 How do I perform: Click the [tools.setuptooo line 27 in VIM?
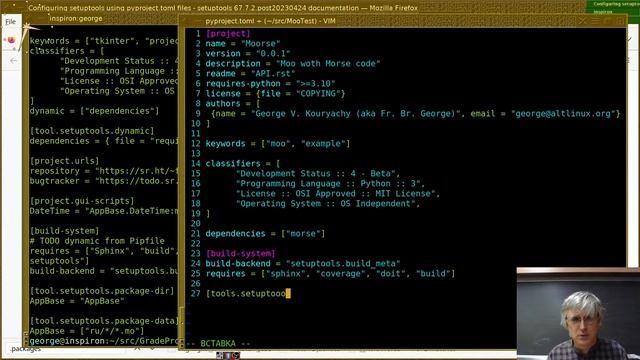(x=245, y=293)
